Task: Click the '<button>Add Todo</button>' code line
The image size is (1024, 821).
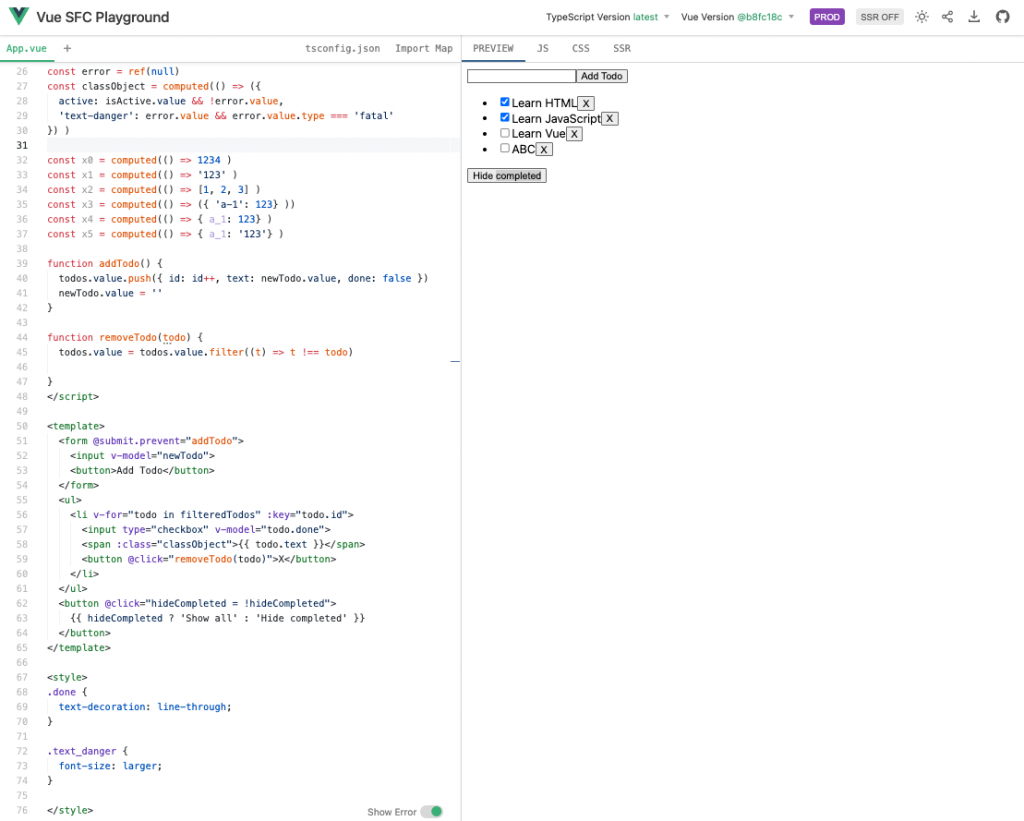Action: click(142, 470)
